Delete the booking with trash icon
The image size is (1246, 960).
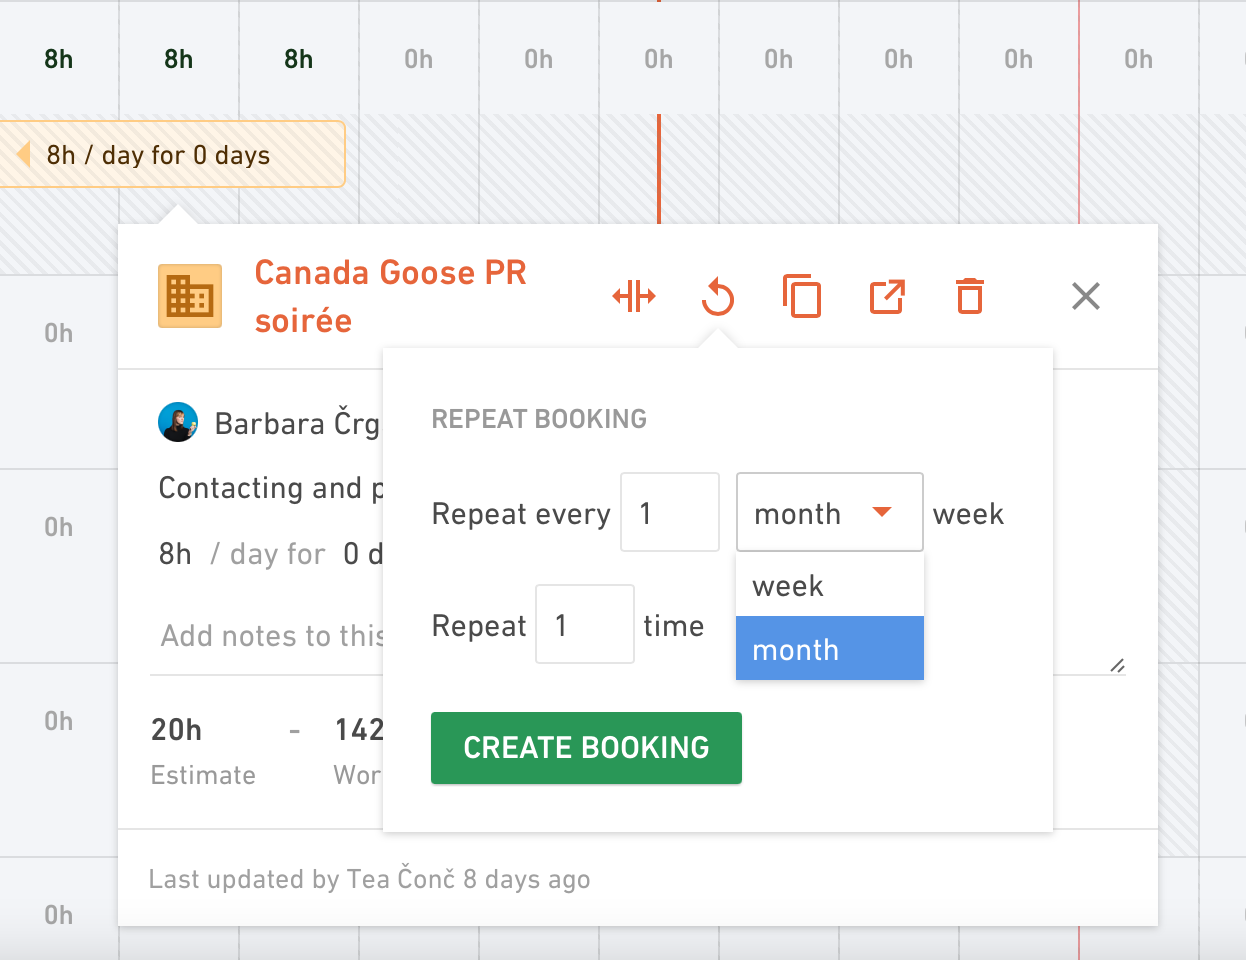[970, 296]
